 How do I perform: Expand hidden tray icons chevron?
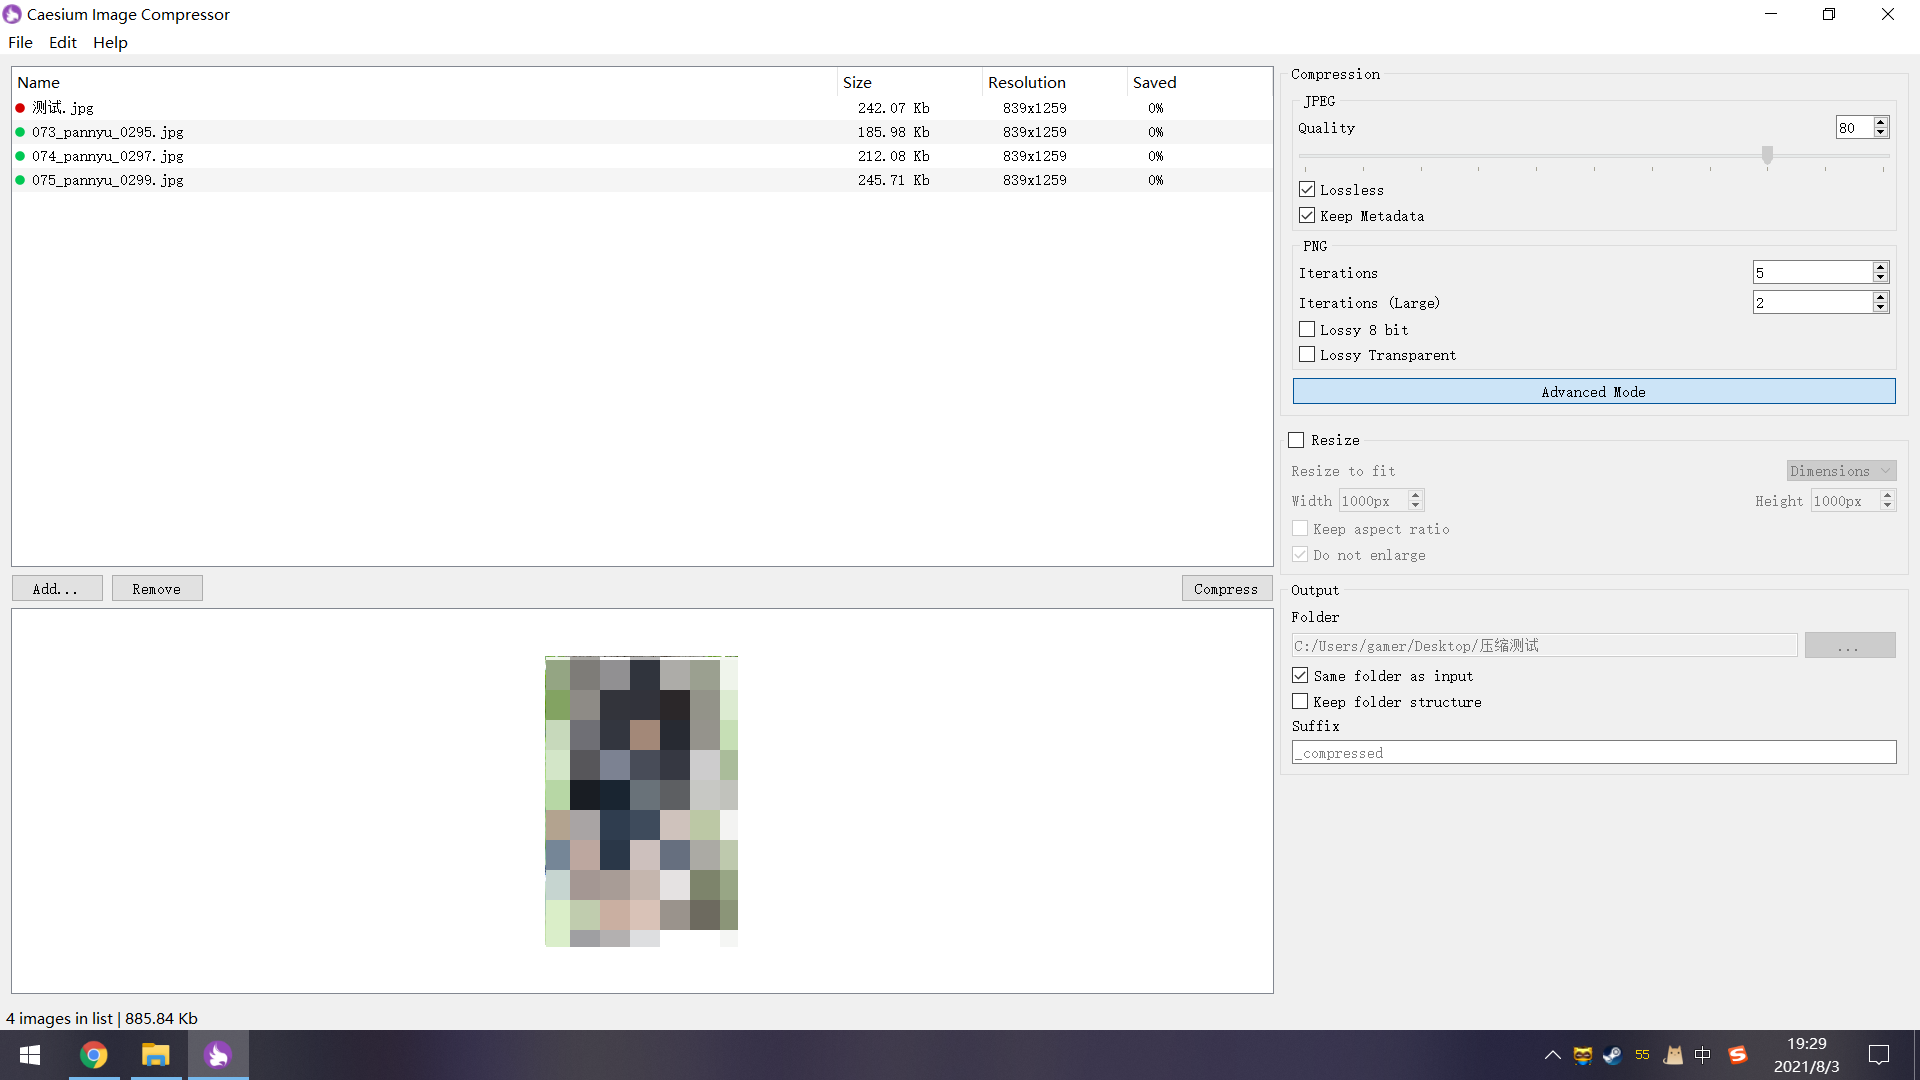(1552, 1055)
